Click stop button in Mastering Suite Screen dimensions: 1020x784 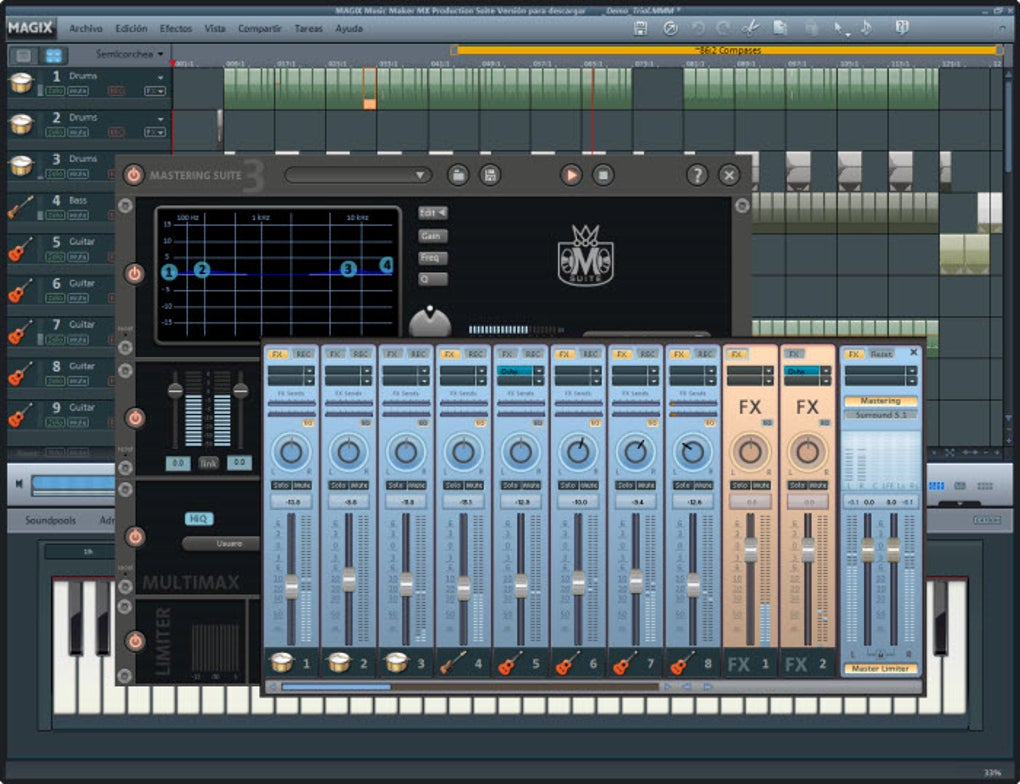603,175
